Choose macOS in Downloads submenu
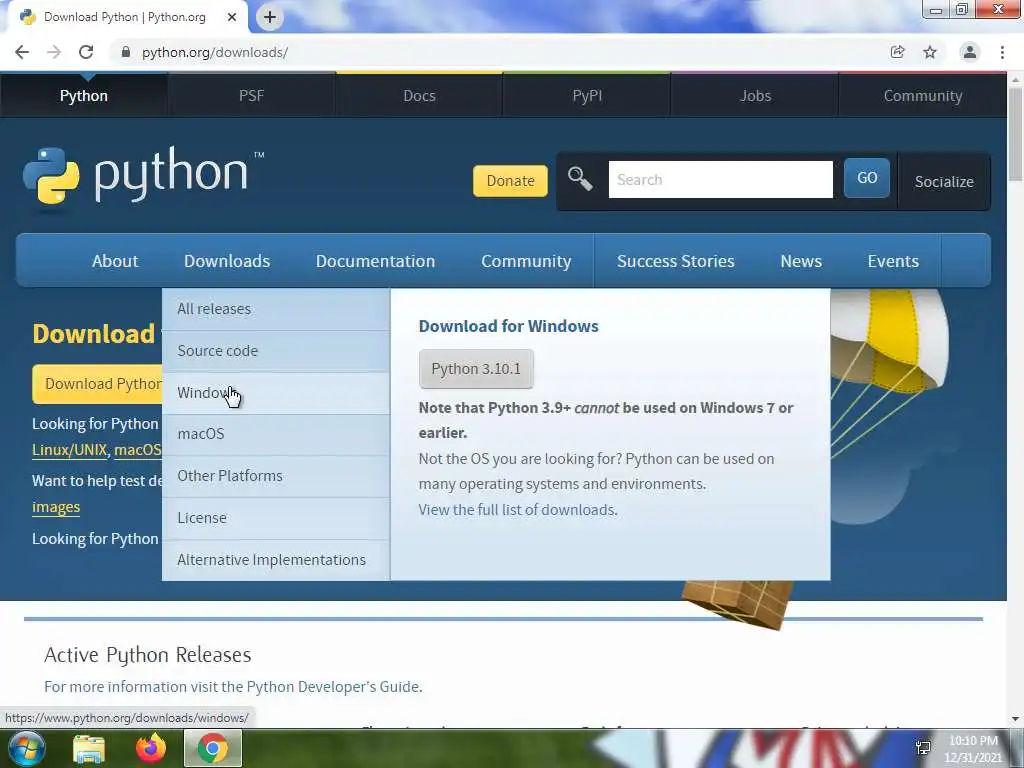The height and width of the screenshot is (768, 1024). tap(276, 434)
